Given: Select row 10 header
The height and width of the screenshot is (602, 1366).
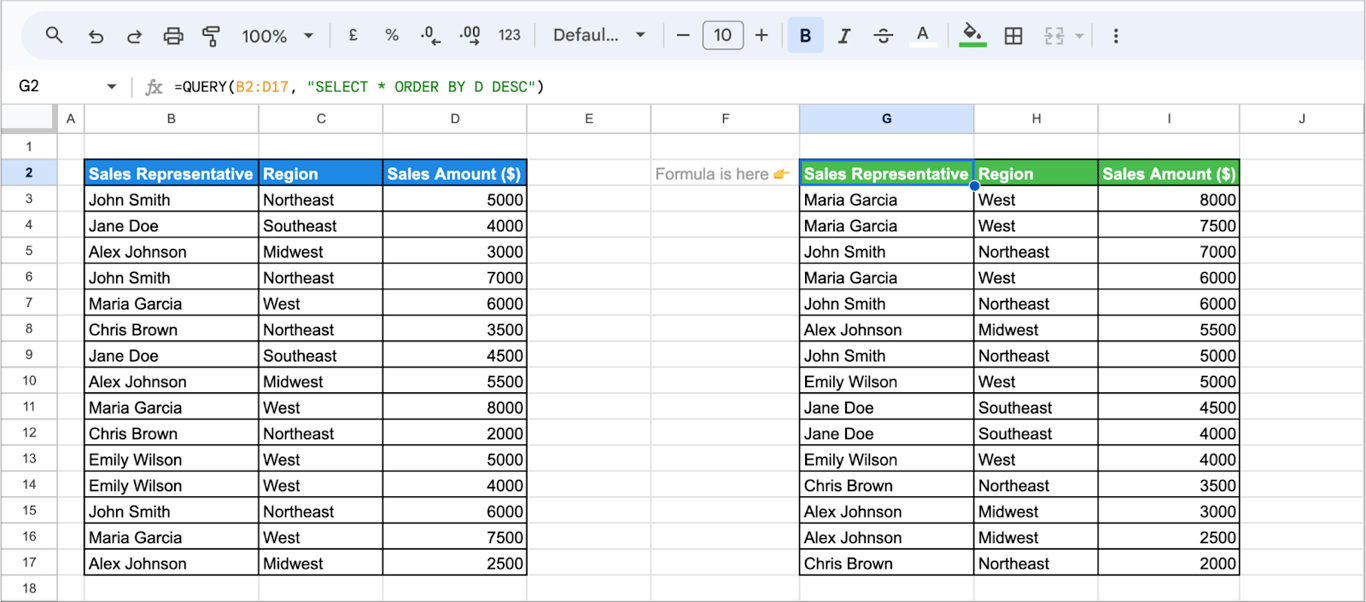Looking at the screenshot, I should [x=29, y=381].
